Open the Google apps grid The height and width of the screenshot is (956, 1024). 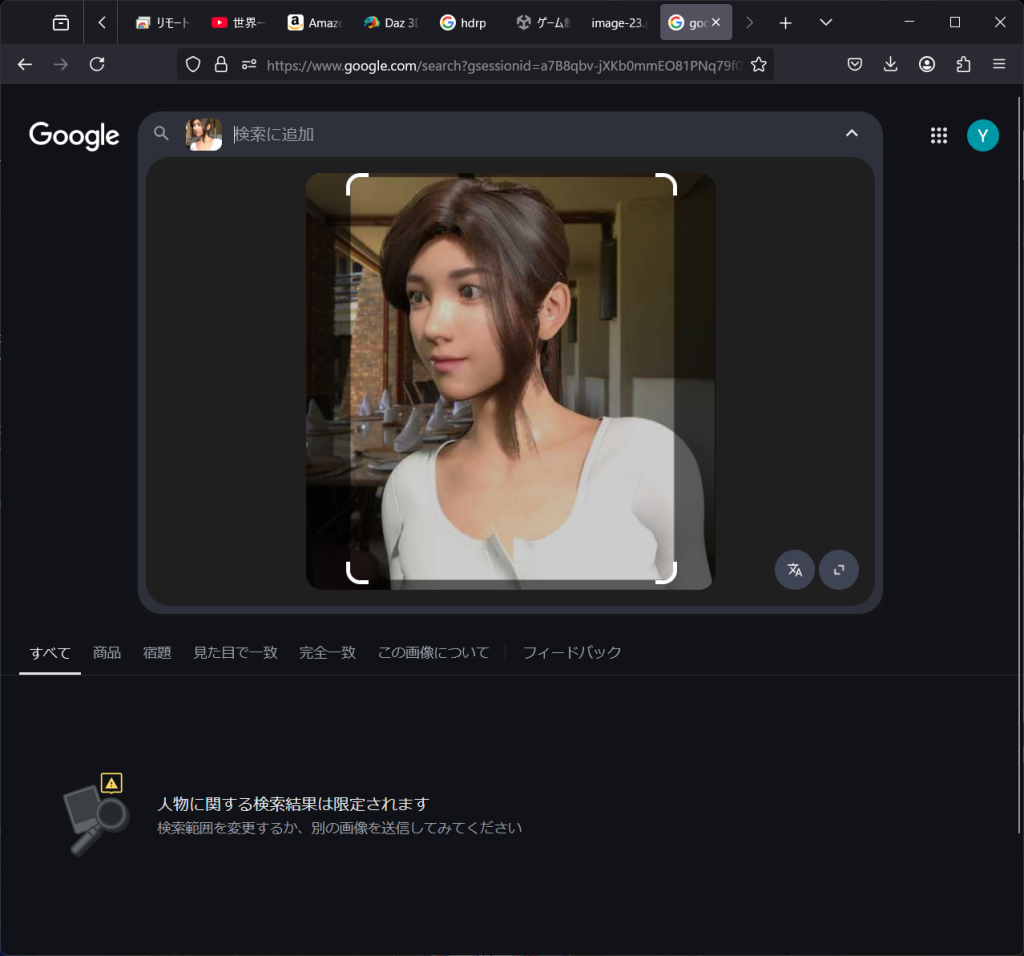[x=938, y=136]
